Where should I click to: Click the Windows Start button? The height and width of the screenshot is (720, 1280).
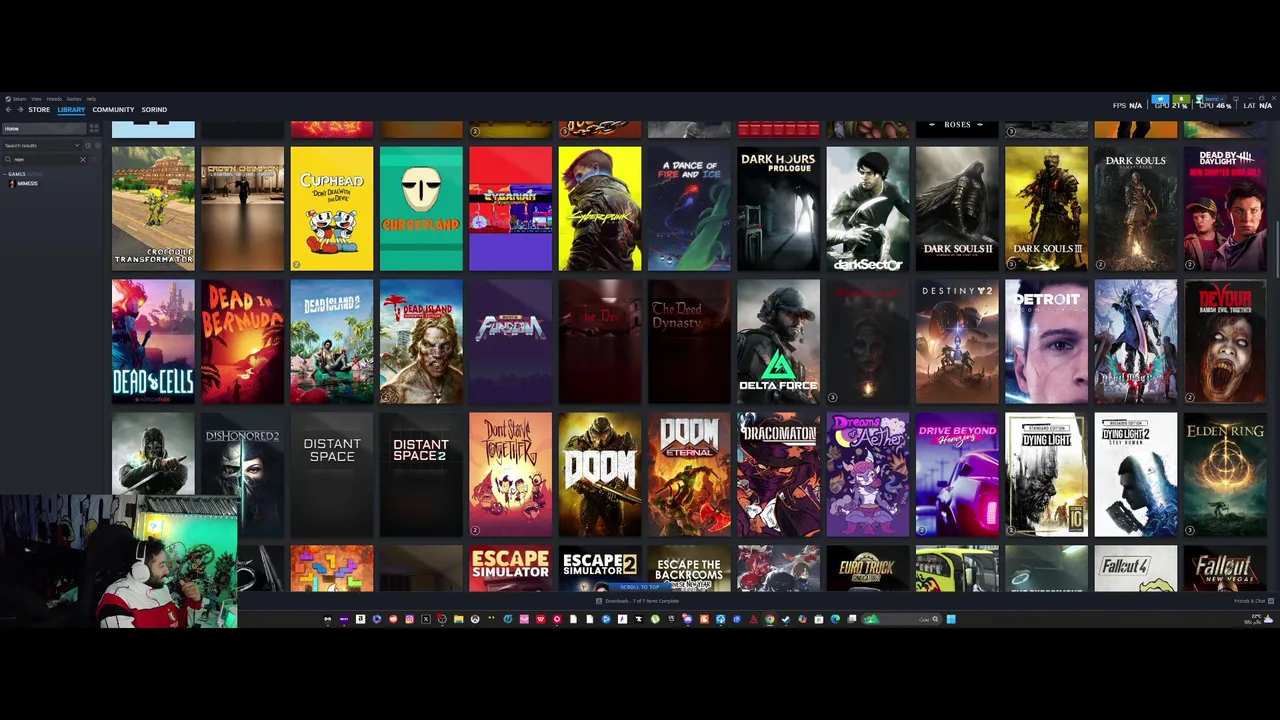pyautogui.click(x=951, y=619)
